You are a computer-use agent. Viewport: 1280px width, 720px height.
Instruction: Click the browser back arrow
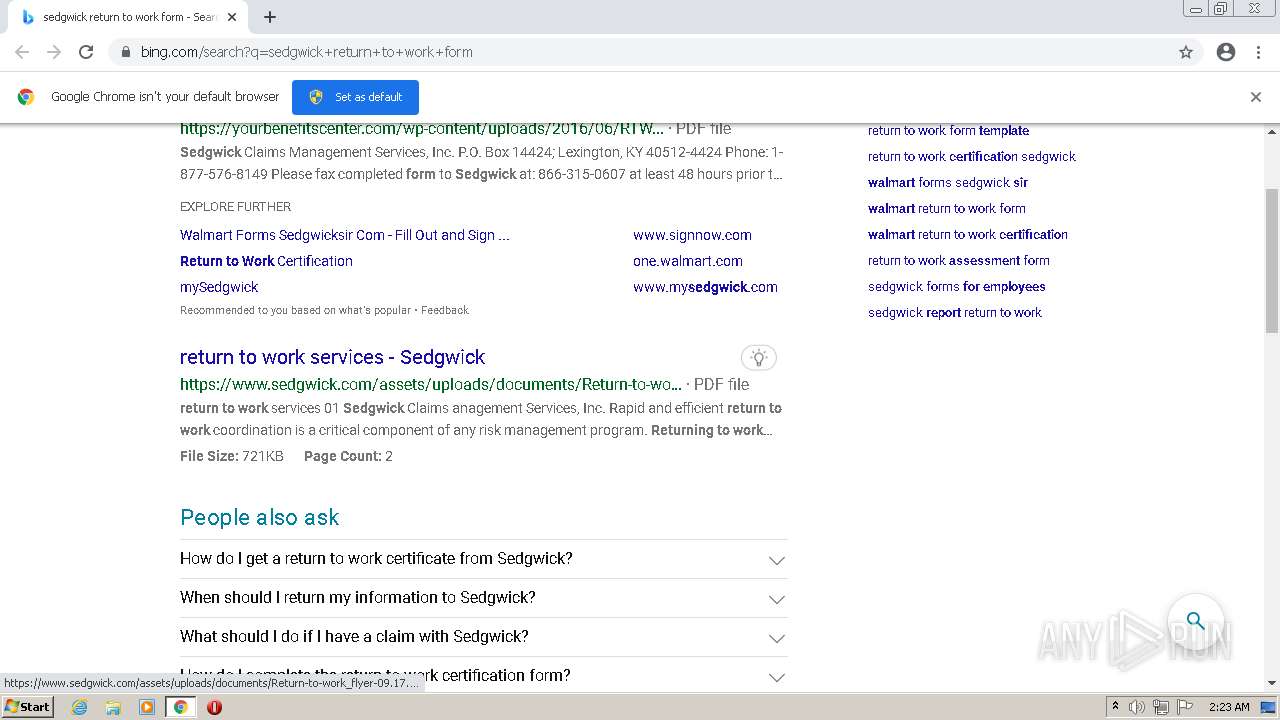pyautogui.click(x=22, y=52)
